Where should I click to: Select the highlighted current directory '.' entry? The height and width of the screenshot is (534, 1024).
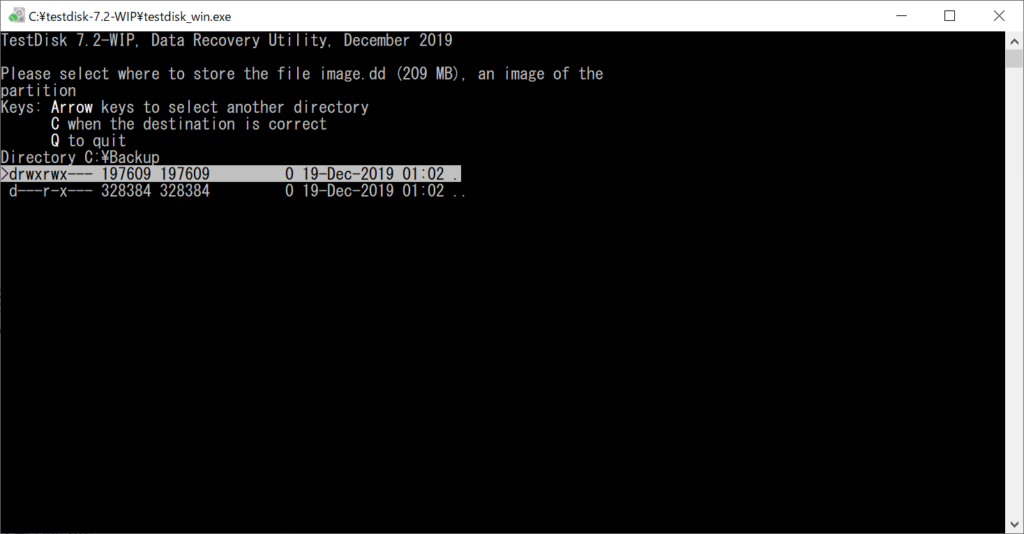click(x=231, y=174)
